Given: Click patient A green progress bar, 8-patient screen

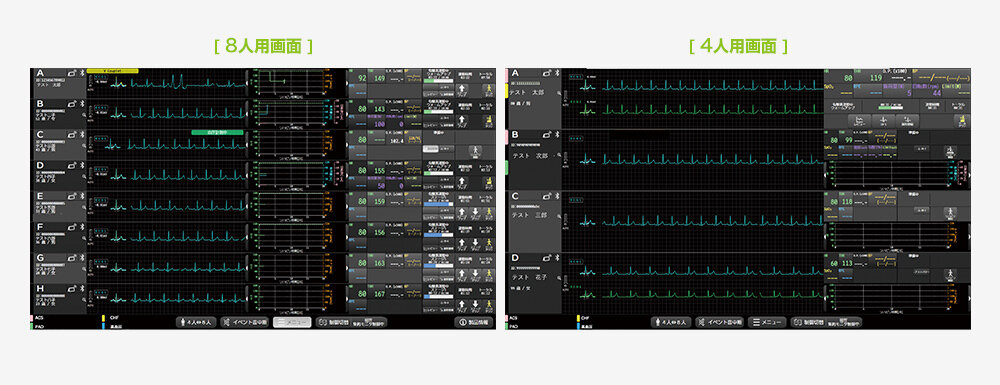Looking at the screenshot, I should tap(439, 81).
